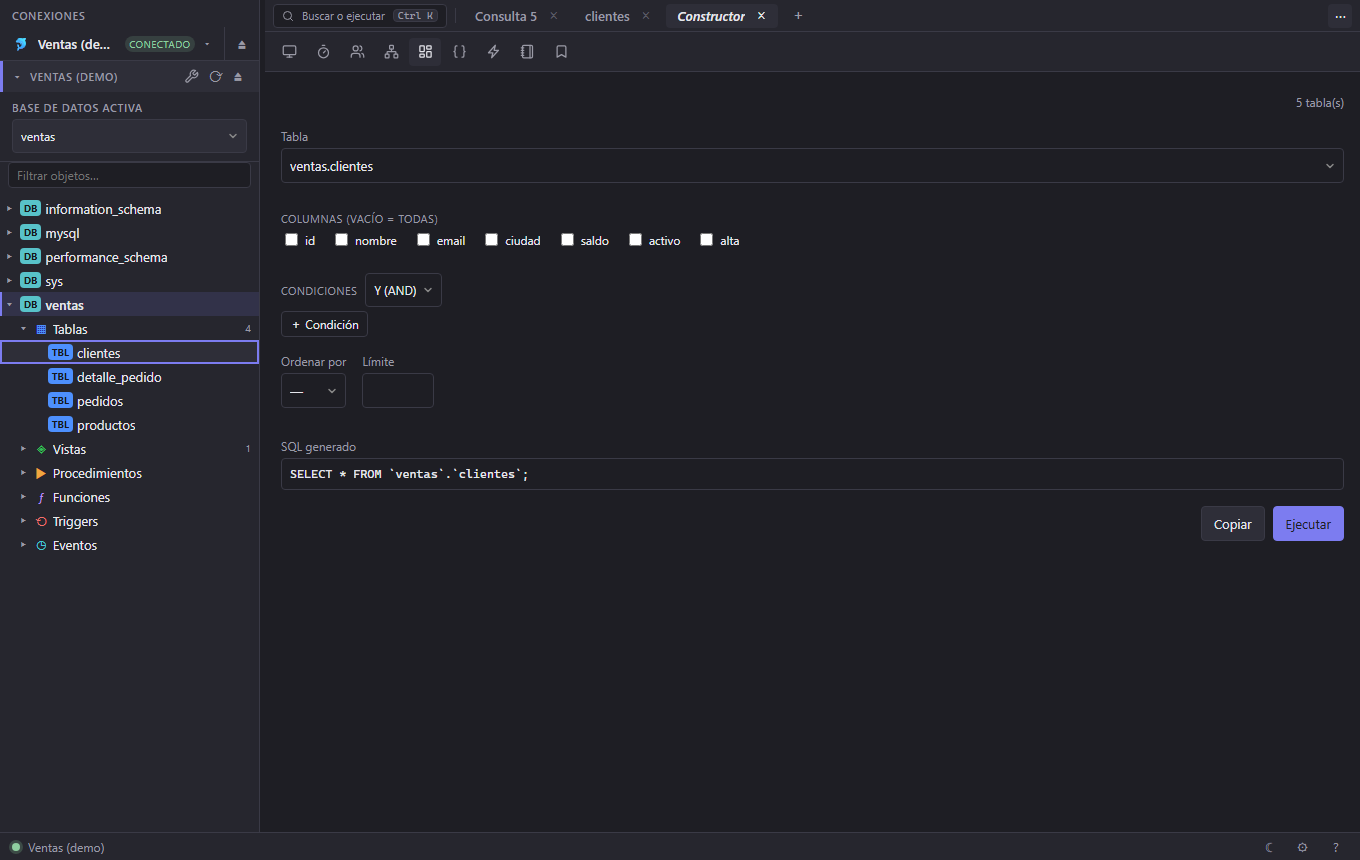
Task: Switch to the Consulta 5 tab
Action: [x=506, y=16]
